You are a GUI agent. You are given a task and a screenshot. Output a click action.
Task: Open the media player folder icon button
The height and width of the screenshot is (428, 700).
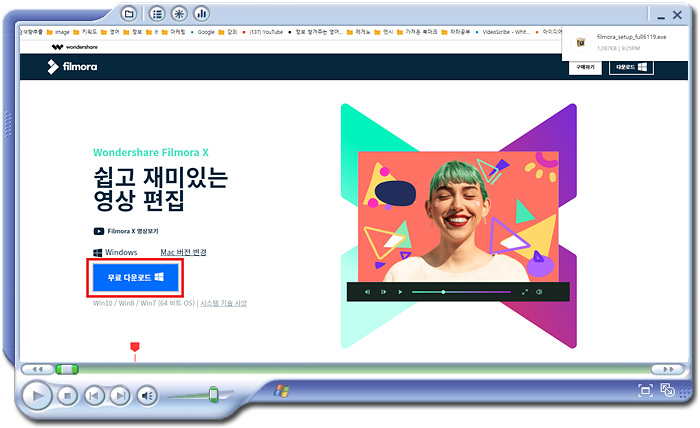[129, 14]
